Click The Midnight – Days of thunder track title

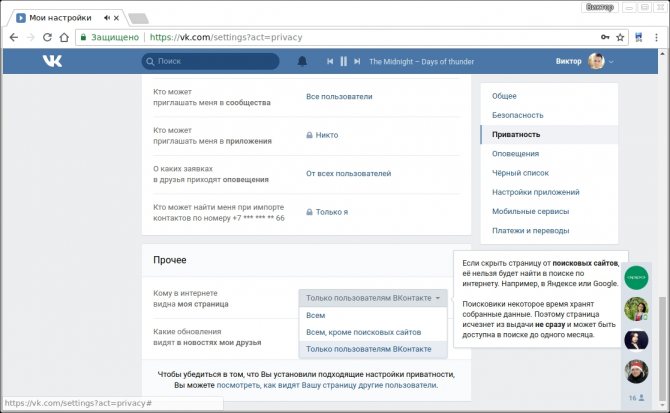click(x=421, y=62)
